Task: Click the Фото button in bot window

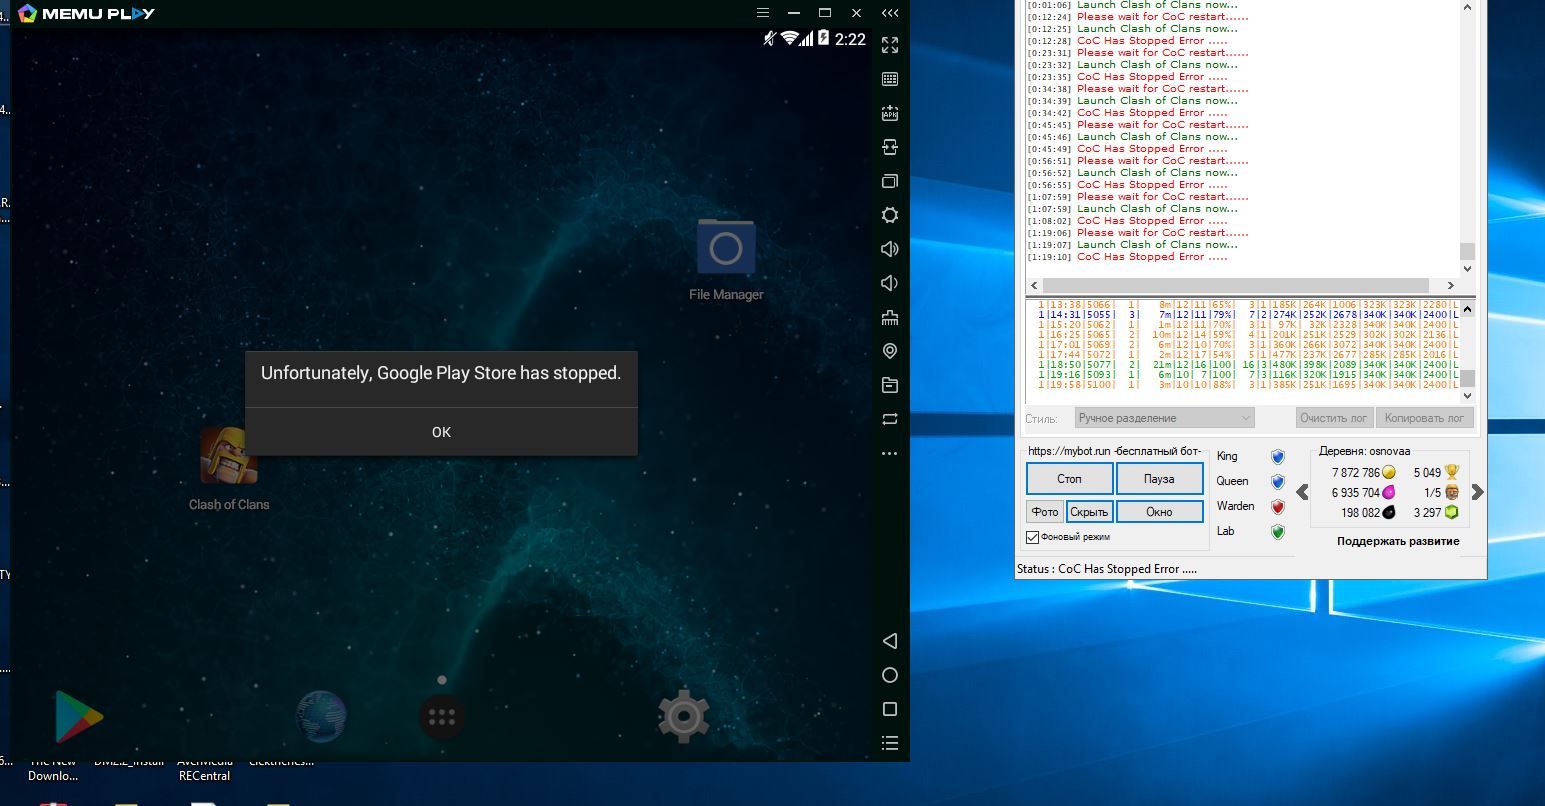Action: click(x=1045, y=511)
